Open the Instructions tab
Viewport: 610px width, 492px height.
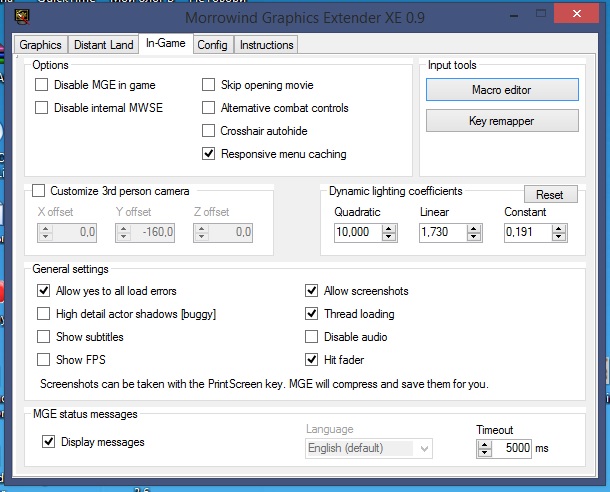point(266,45)
